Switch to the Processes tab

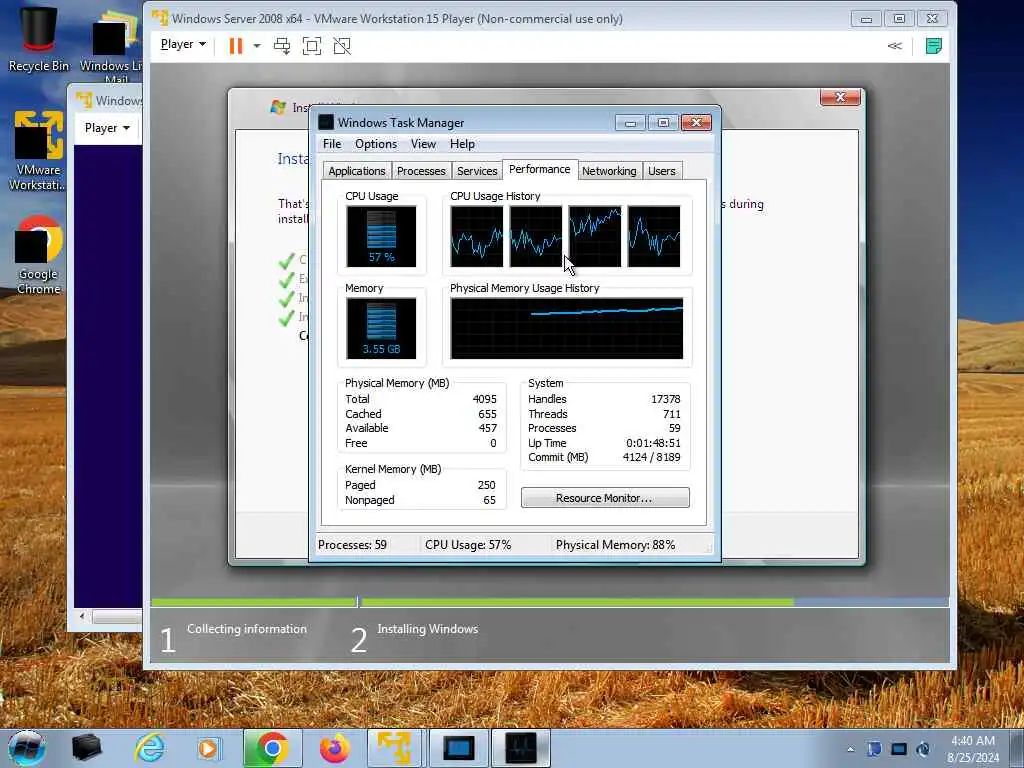(421, 170)
